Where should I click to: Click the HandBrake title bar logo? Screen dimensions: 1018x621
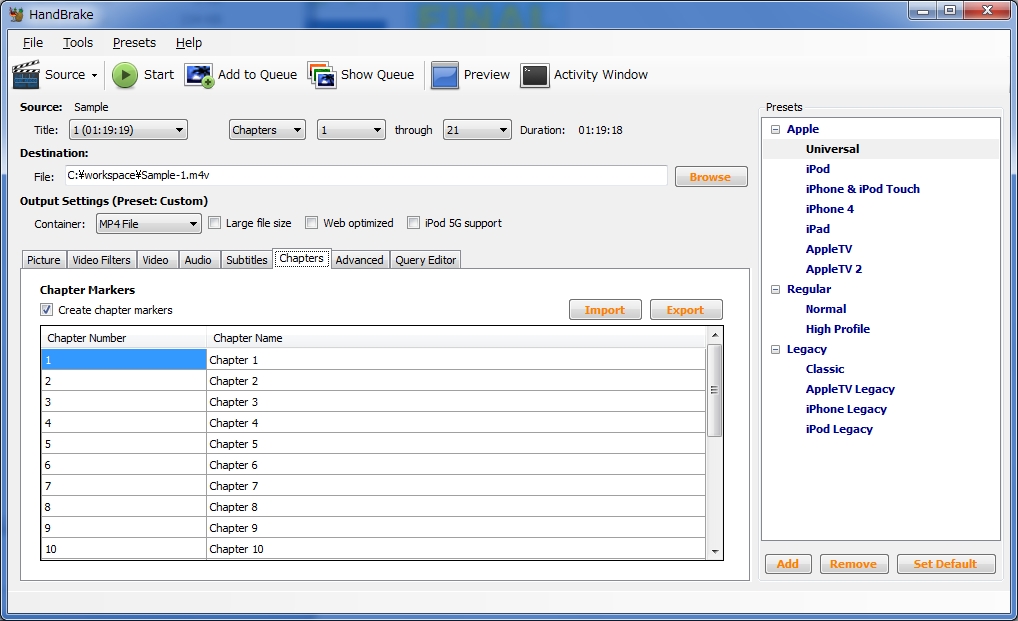pyautogui.click(x=16, y=14)
